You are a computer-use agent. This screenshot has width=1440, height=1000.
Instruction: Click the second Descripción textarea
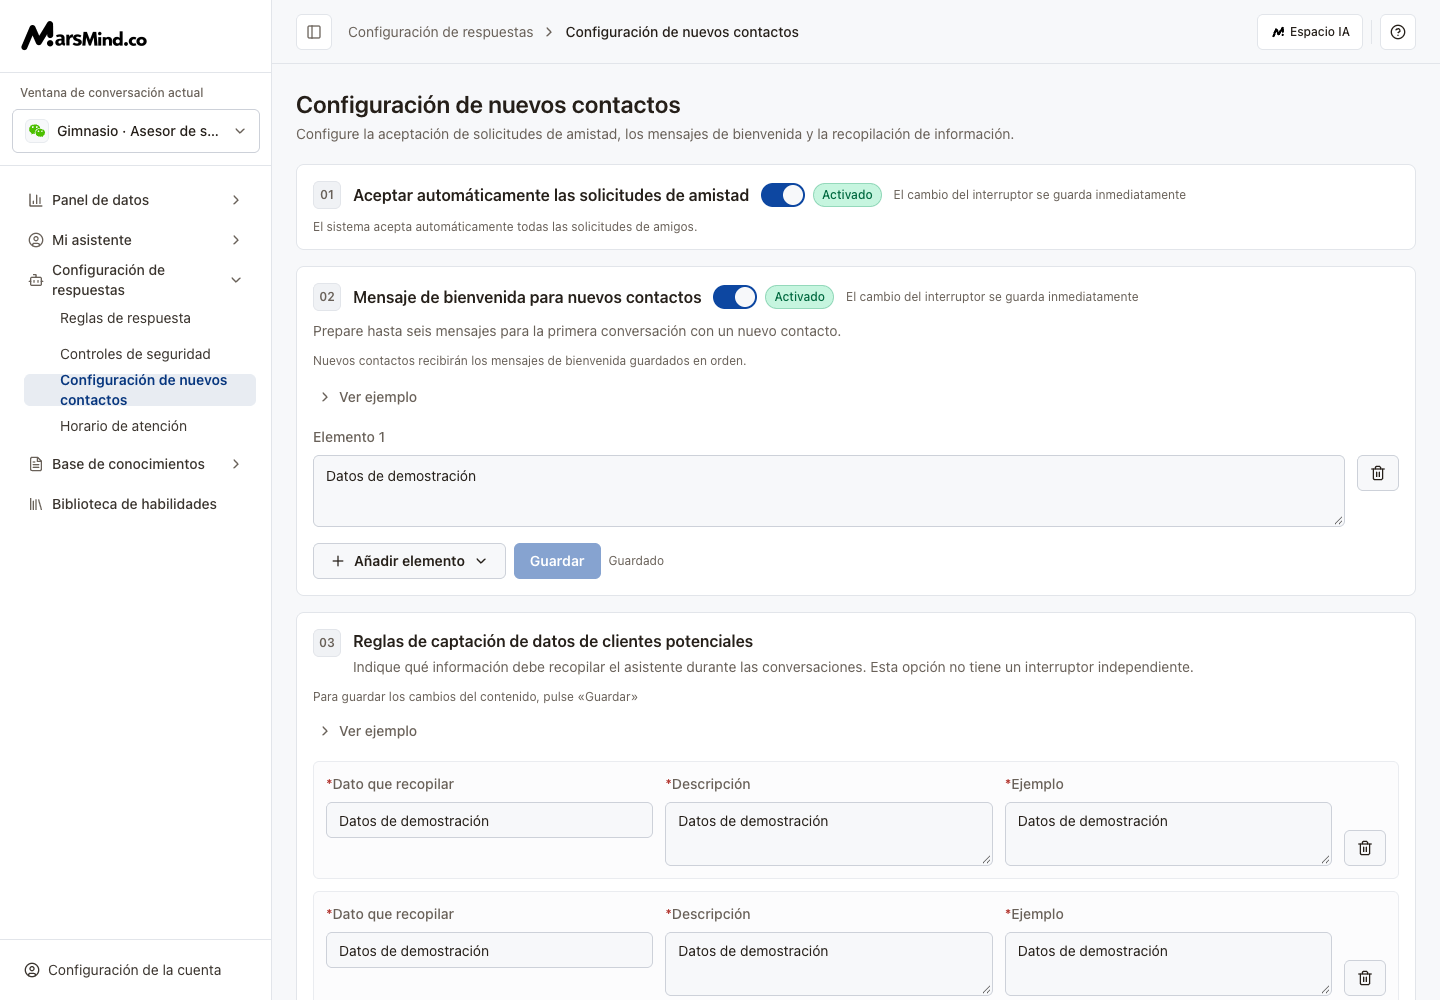pyautogui.click(x=829, y=964)
